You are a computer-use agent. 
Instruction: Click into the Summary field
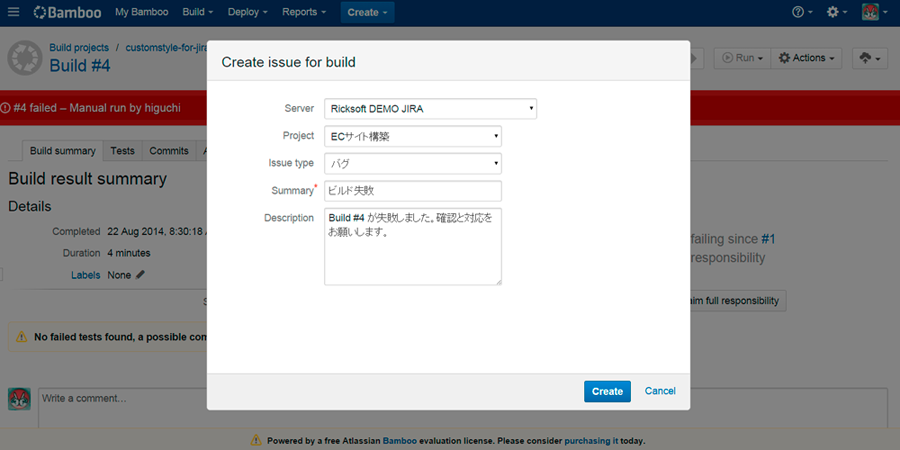pyautogui.click(x=413, y=191)
